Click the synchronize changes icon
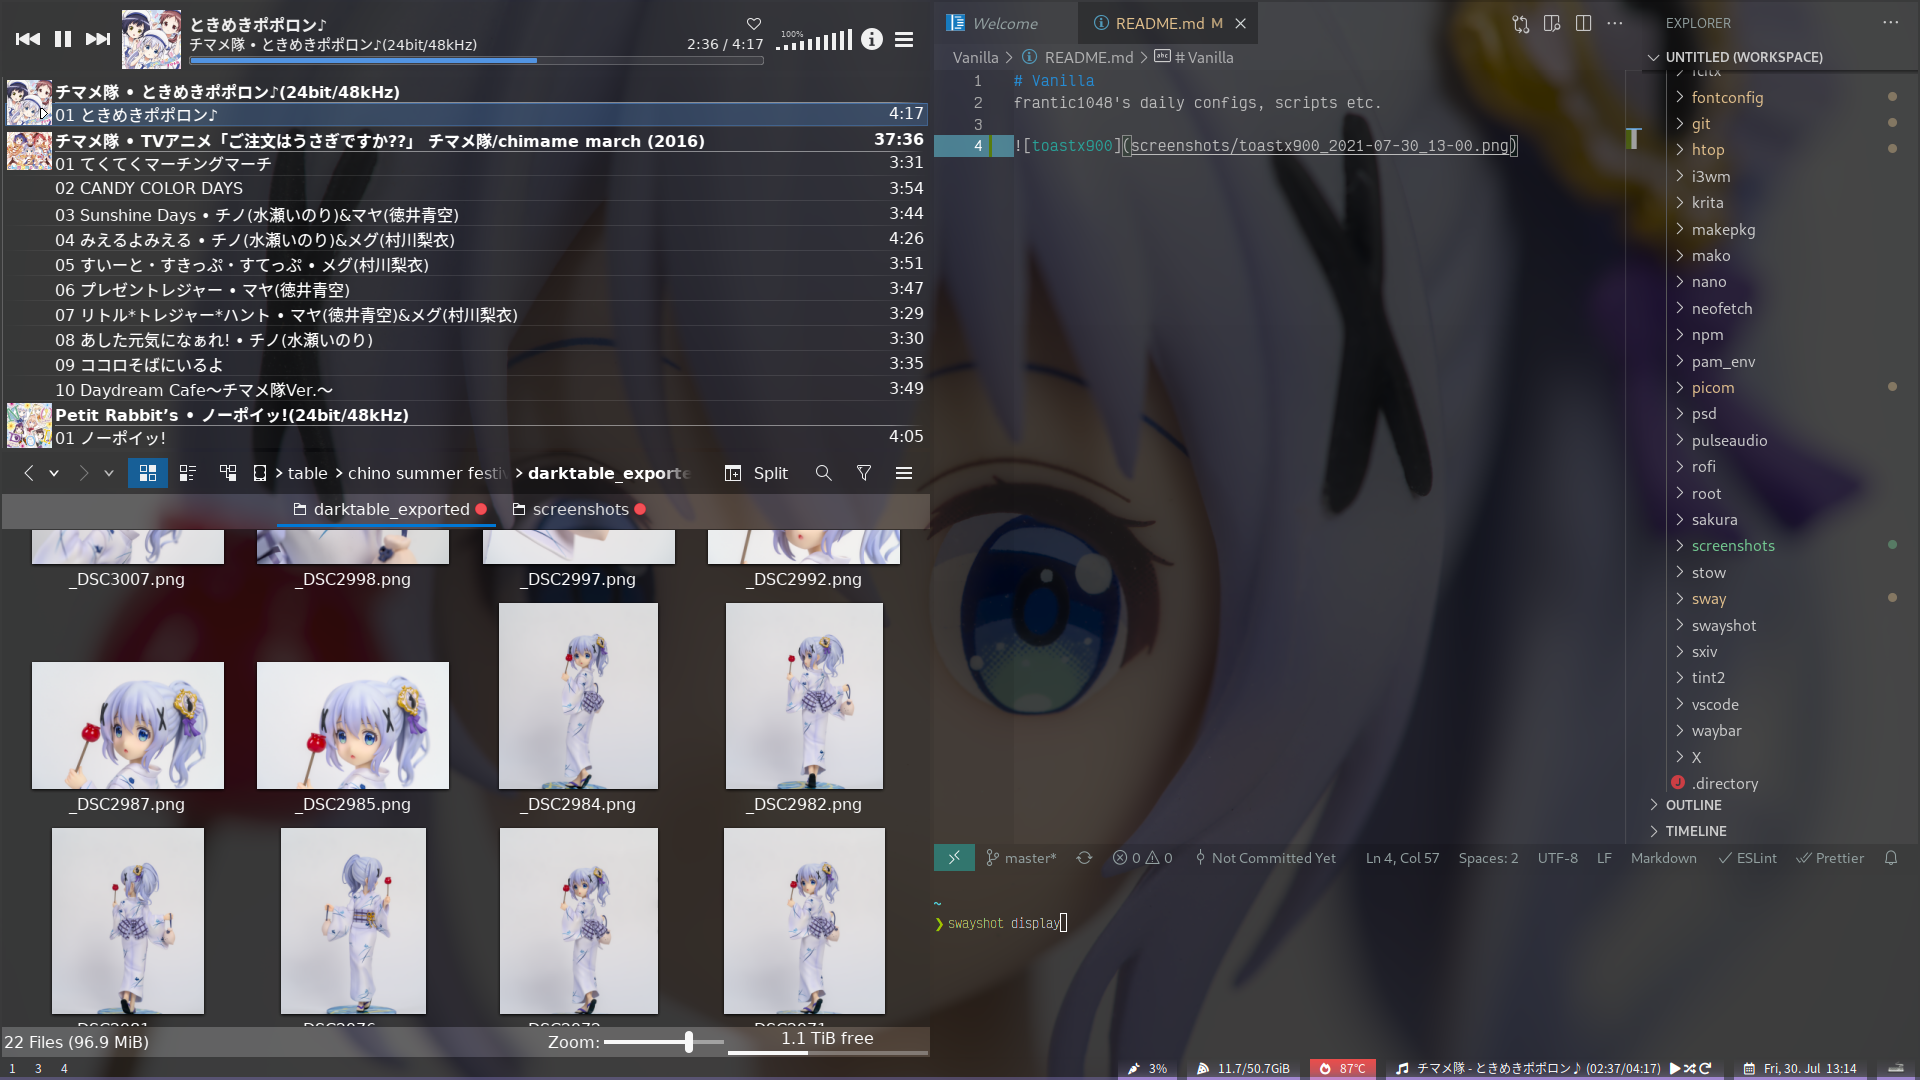This screenshot has height=1088, width=1920. tap(1084, 858)
